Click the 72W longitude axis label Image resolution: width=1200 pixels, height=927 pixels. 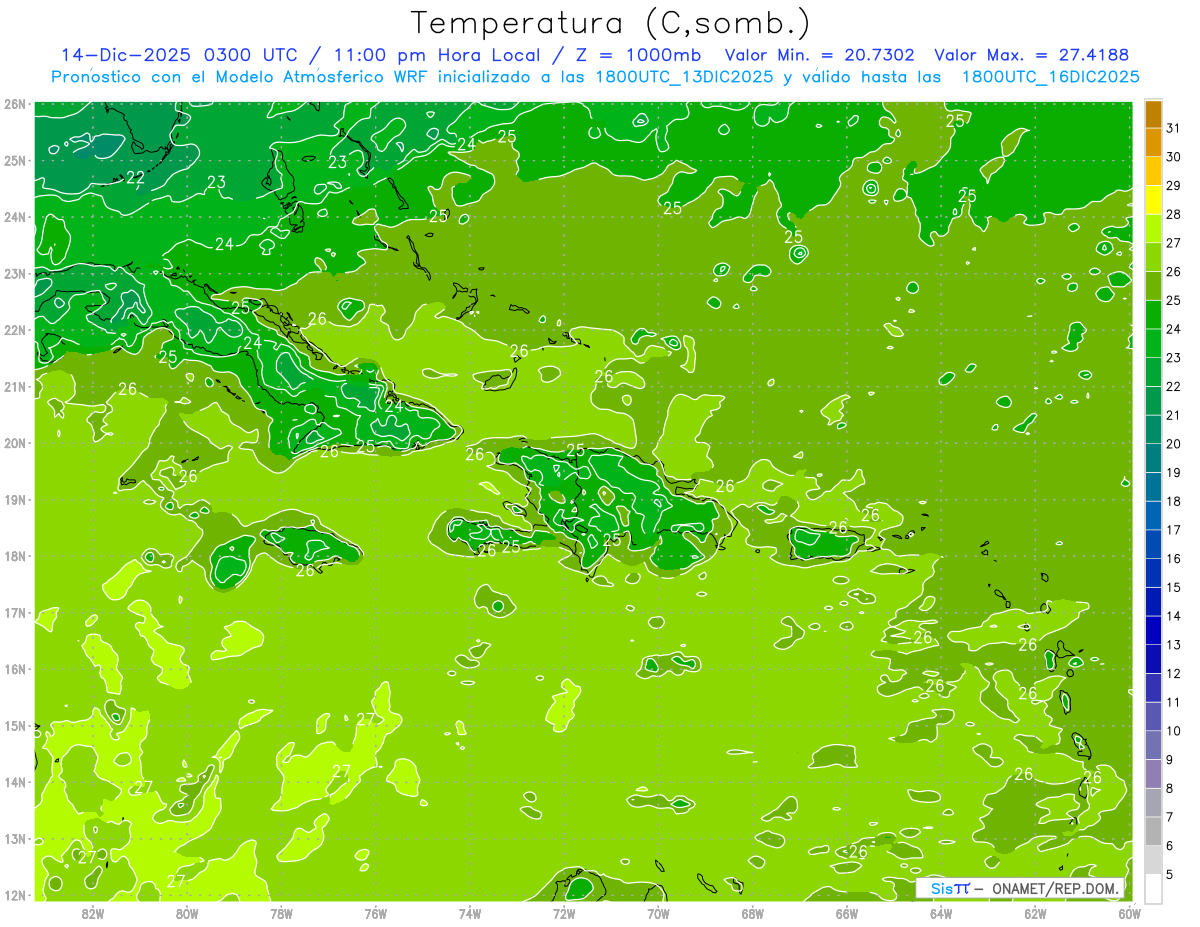(x=564, y=914)
